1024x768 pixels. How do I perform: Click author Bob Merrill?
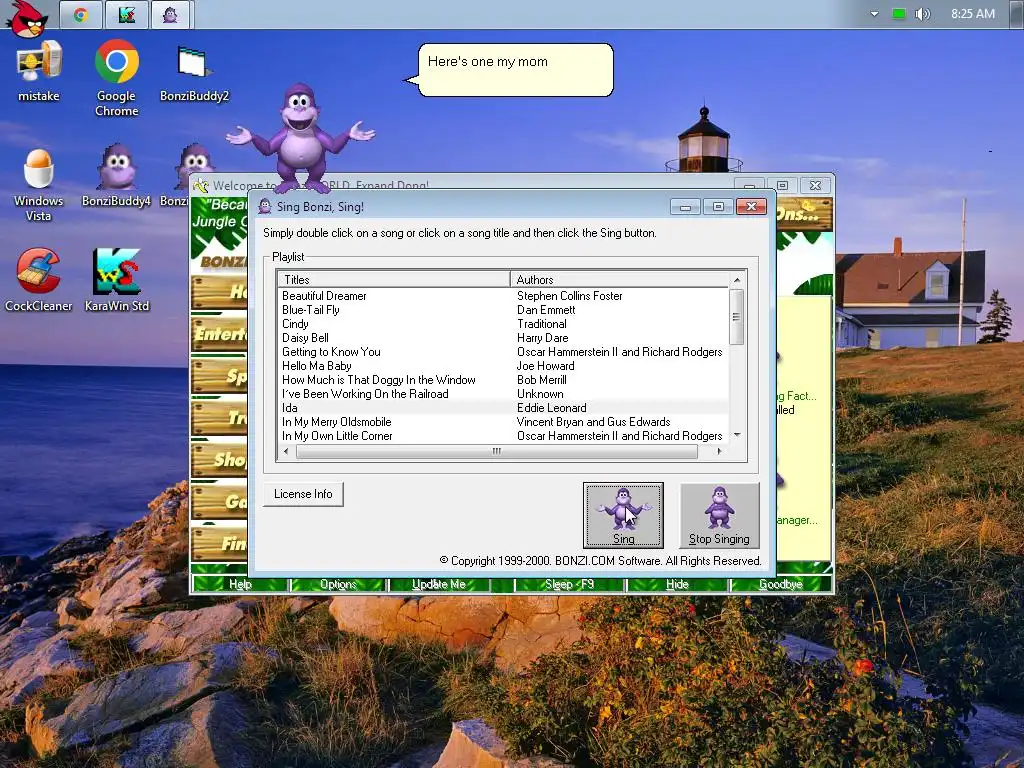541,380
